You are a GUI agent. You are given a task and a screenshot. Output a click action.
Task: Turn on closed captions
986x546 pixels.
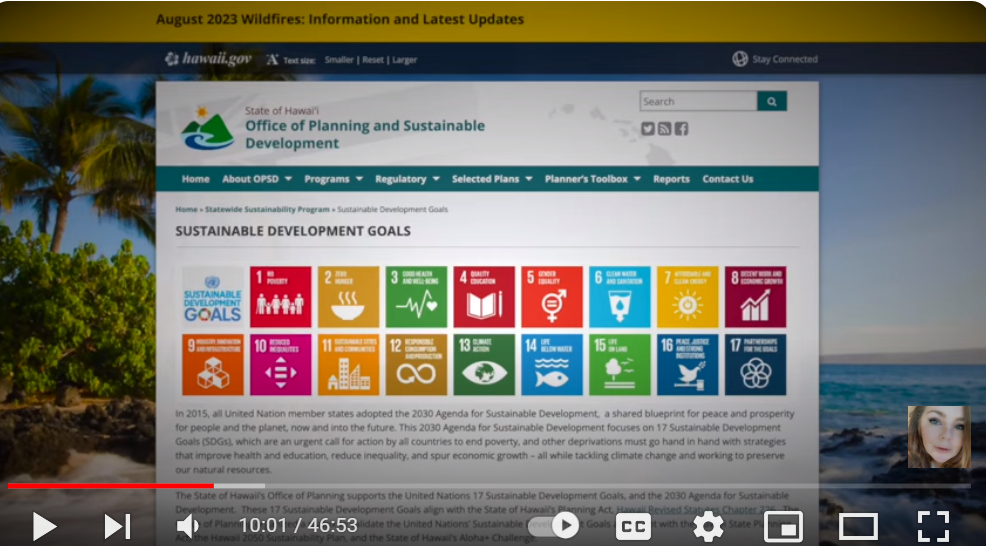(x=633, y=526)
